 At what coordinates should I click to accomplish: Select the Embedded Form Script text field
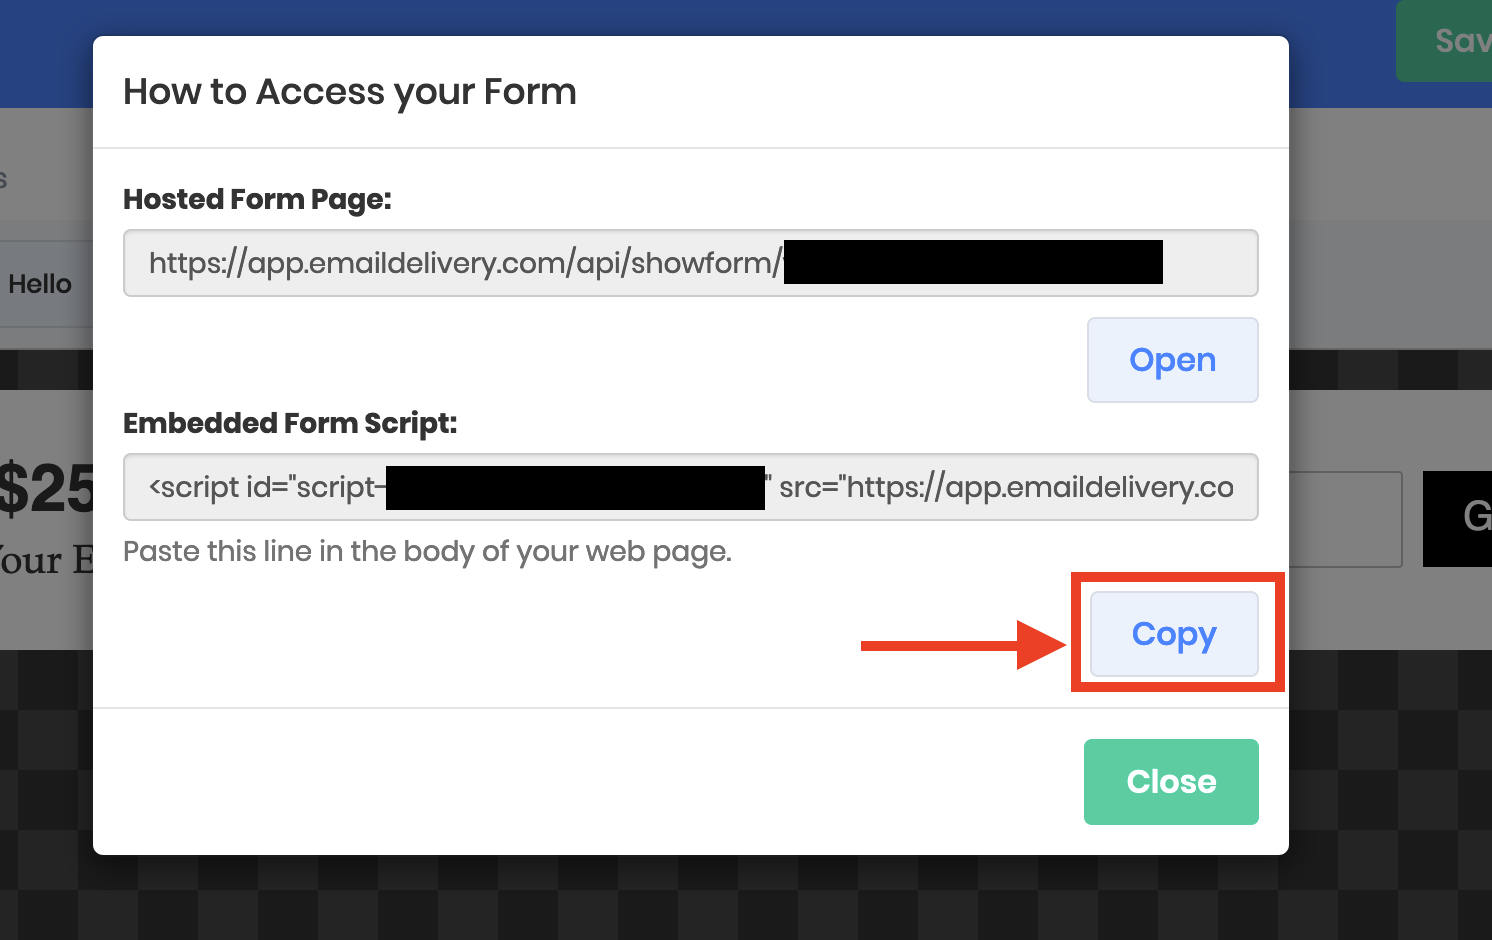point(690,487)
